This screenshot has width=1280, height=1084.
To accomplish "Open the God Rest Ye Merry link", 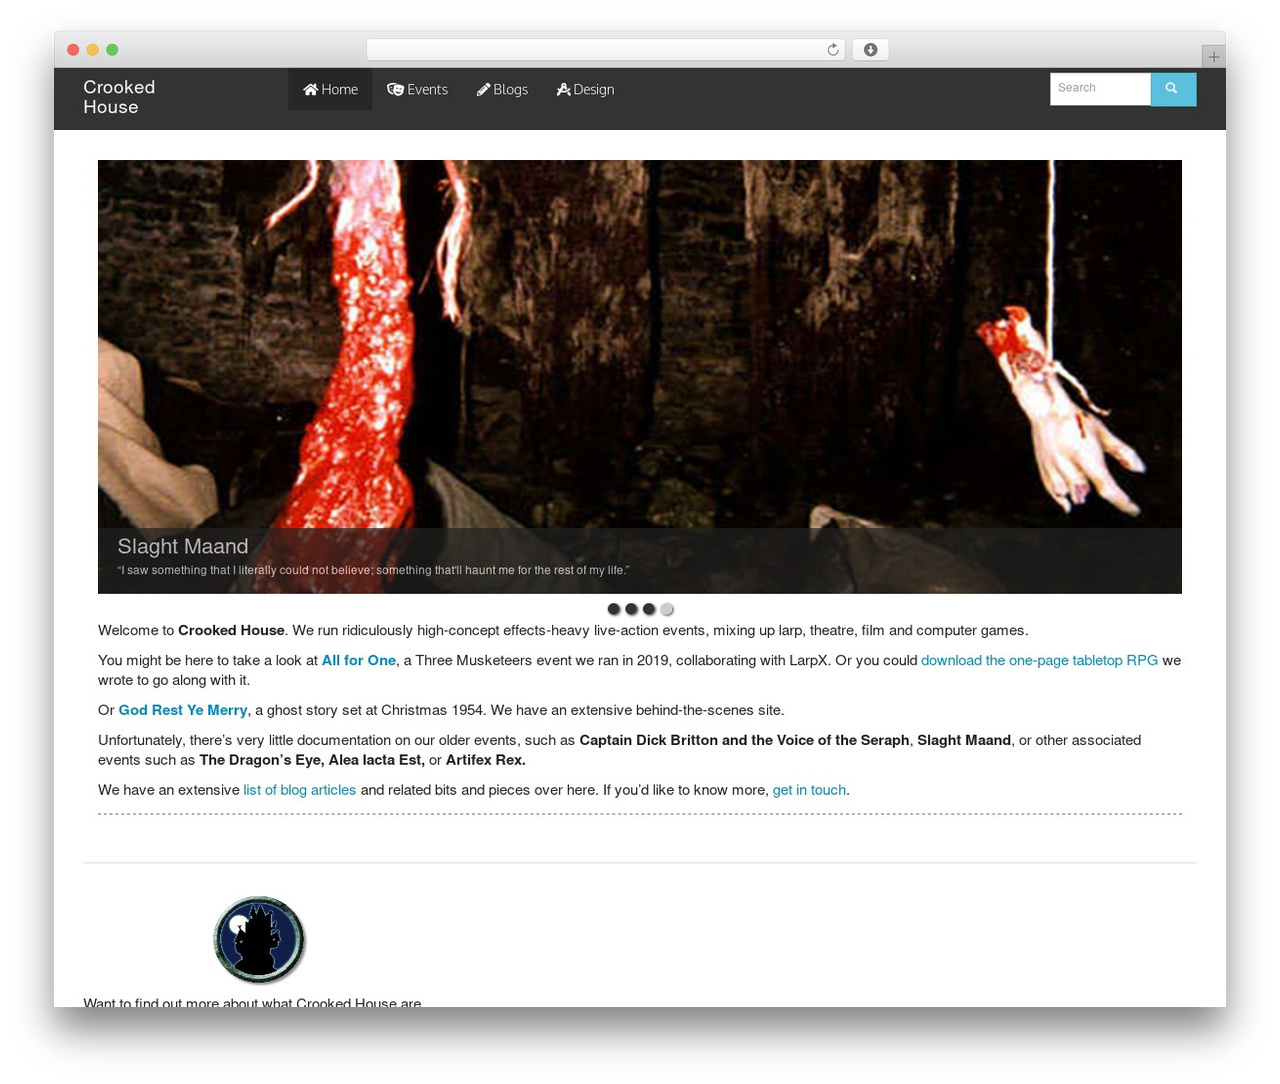I will pyautogui.click(x=183, y=711).
